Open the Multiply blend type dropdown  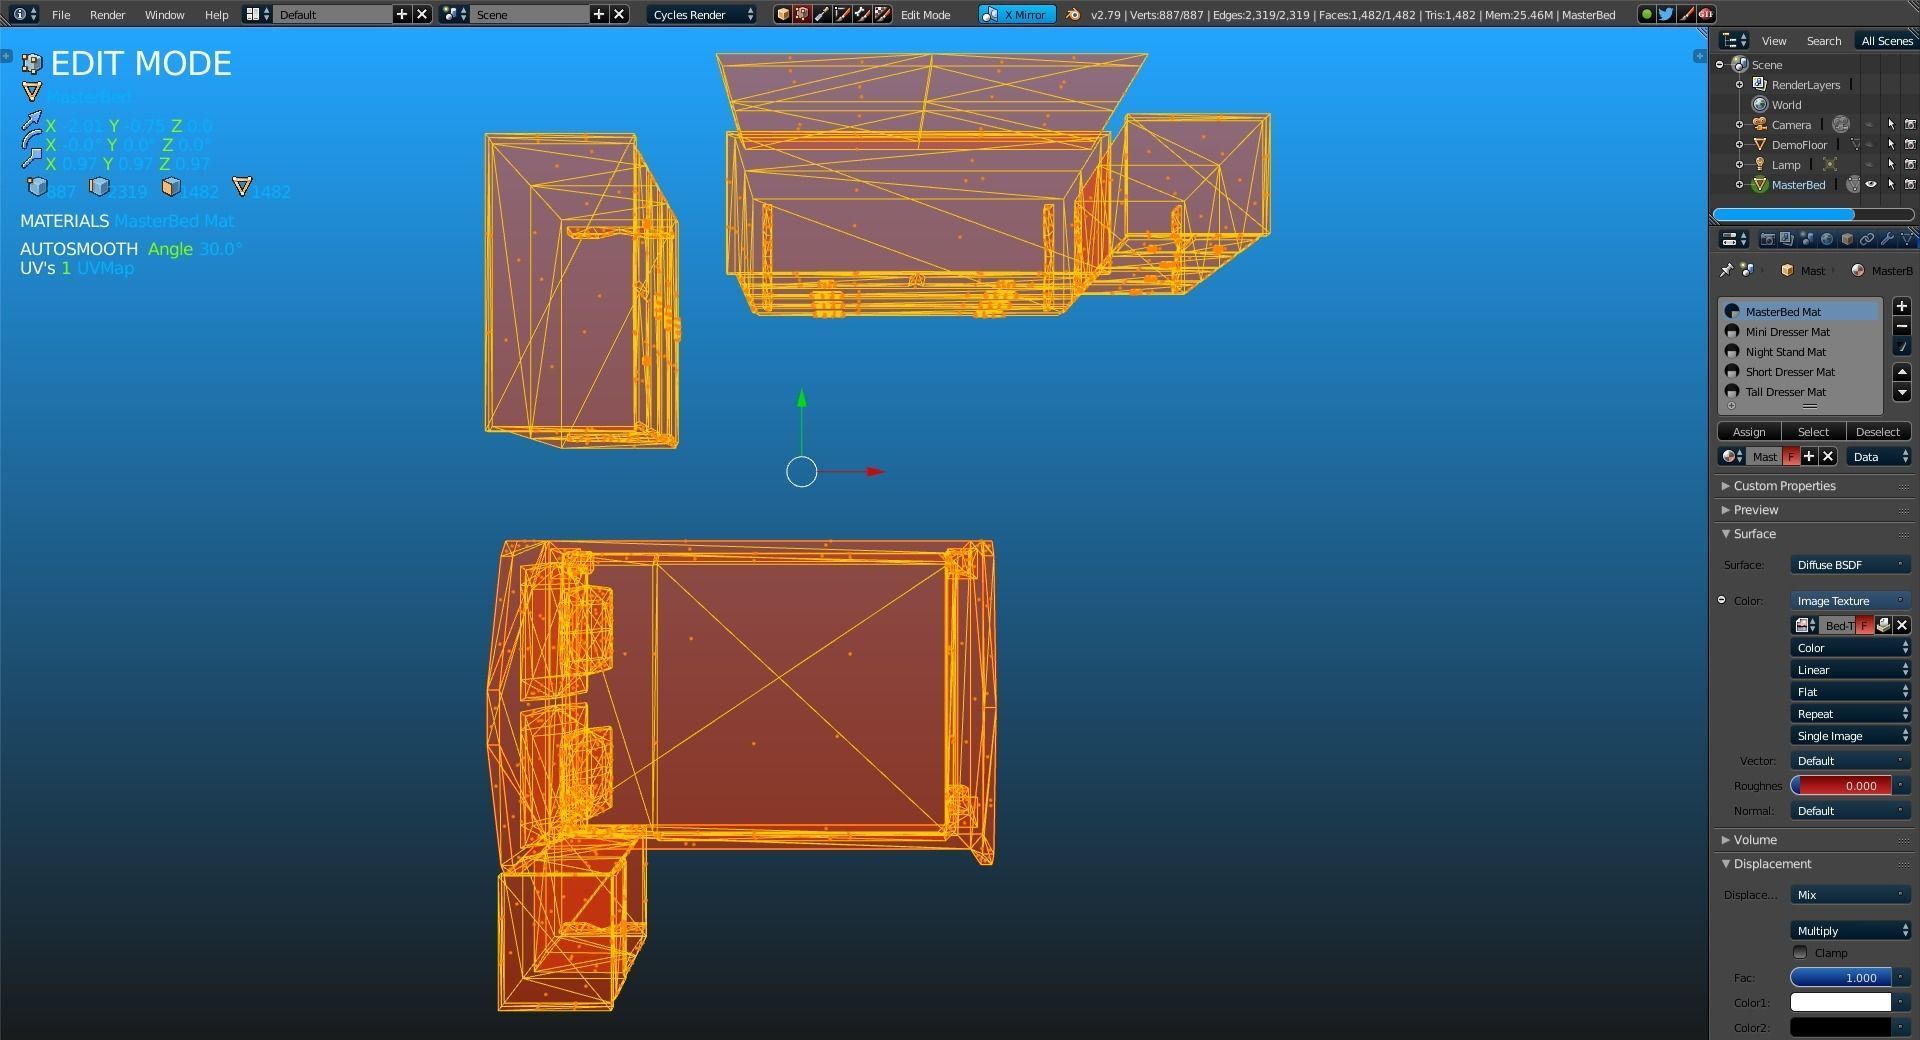[1850, 930]
